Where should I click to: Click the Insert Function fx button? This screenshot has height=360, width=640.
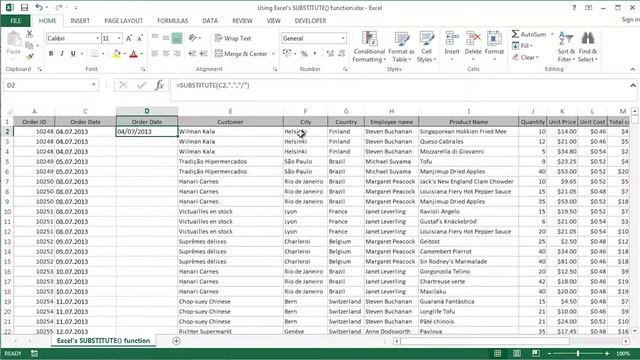160,85
